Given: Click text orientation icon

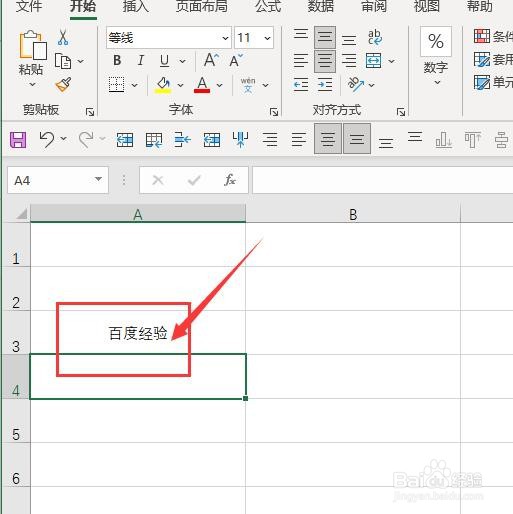Looking at the screenshot, I should pos(356,84).
